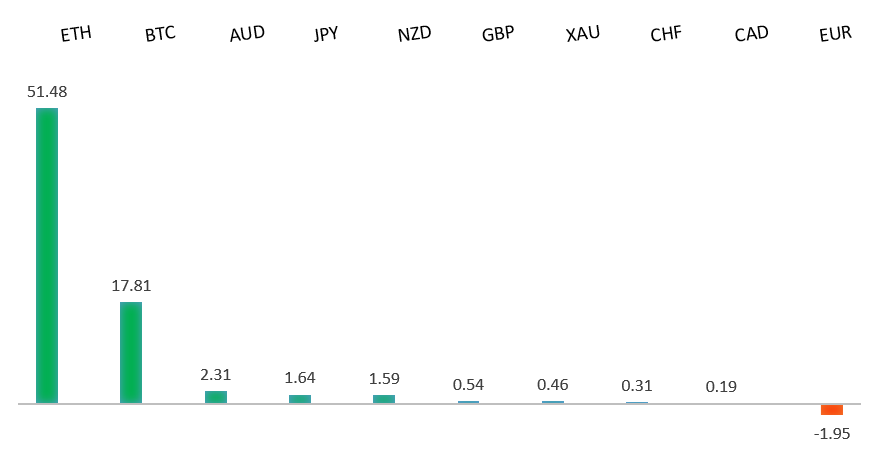This screenshot has width=878, height=459.
Task: Click the 51.48 data label
Action: (47, 92)
